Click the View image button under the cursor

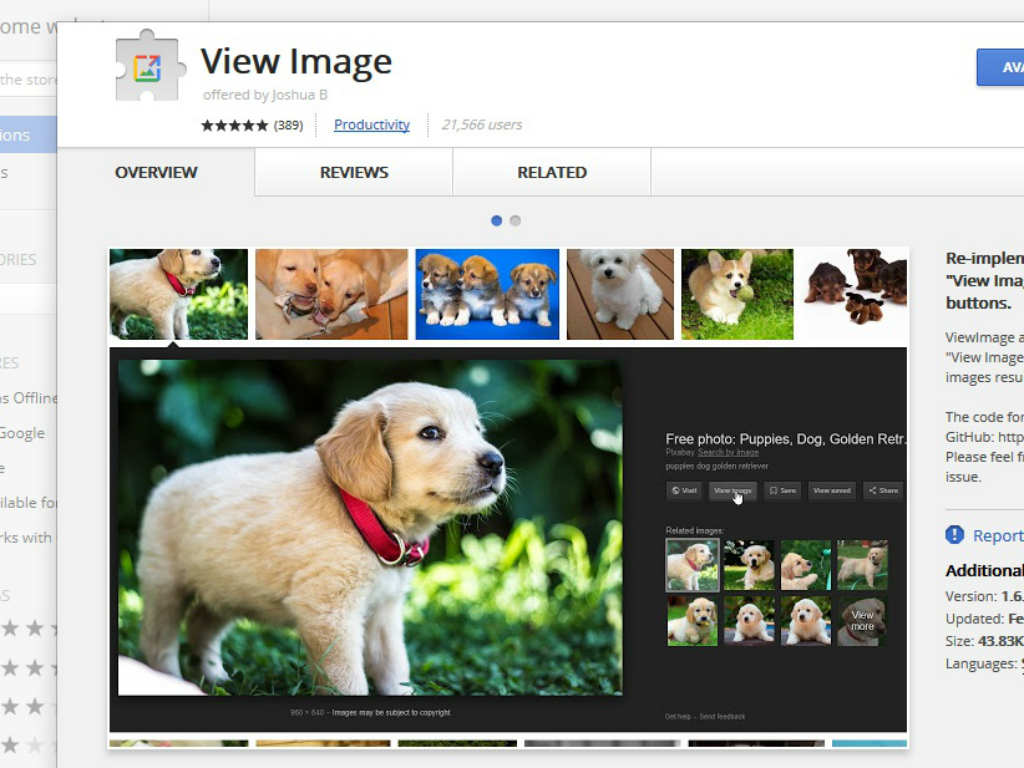[732, 491]
